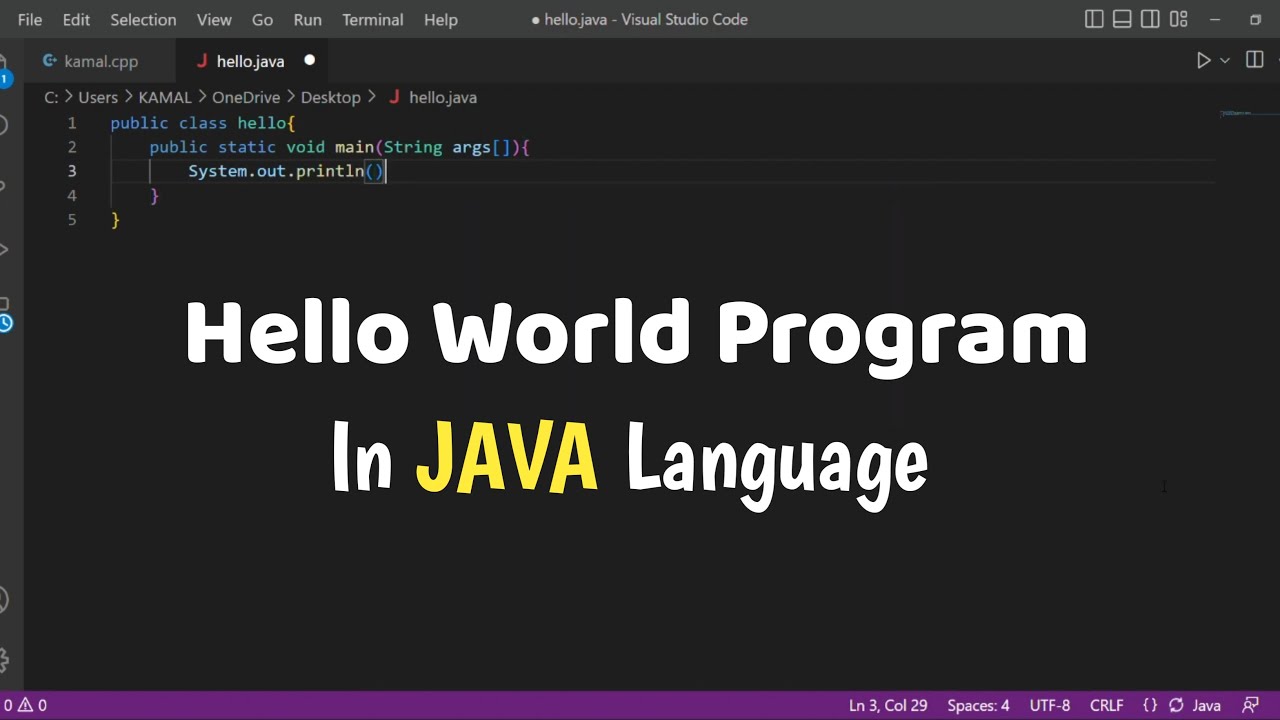Image resolution: width=1280 pixels, height=720 pixels.
Task: Click 'public class hello' on line 1
Action: [198, 123]
